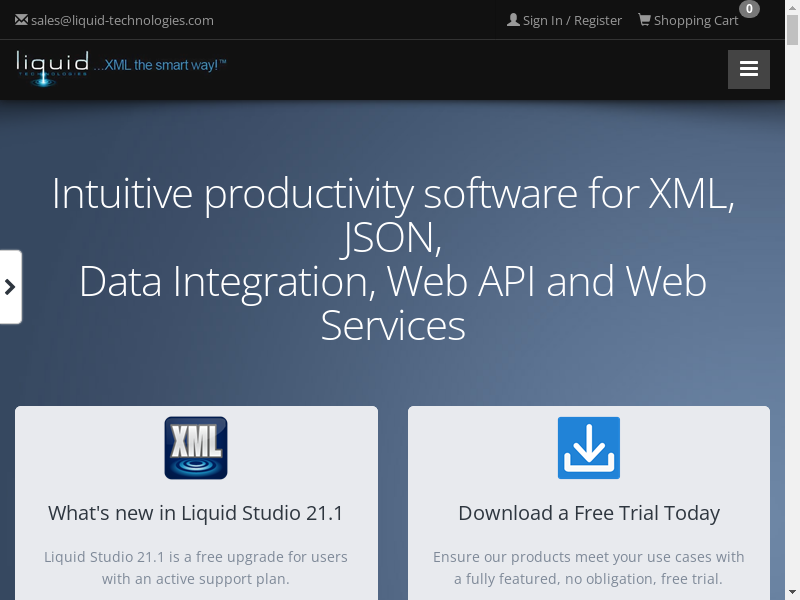Click the vertical scrollbar thumb

coord(792,30)
